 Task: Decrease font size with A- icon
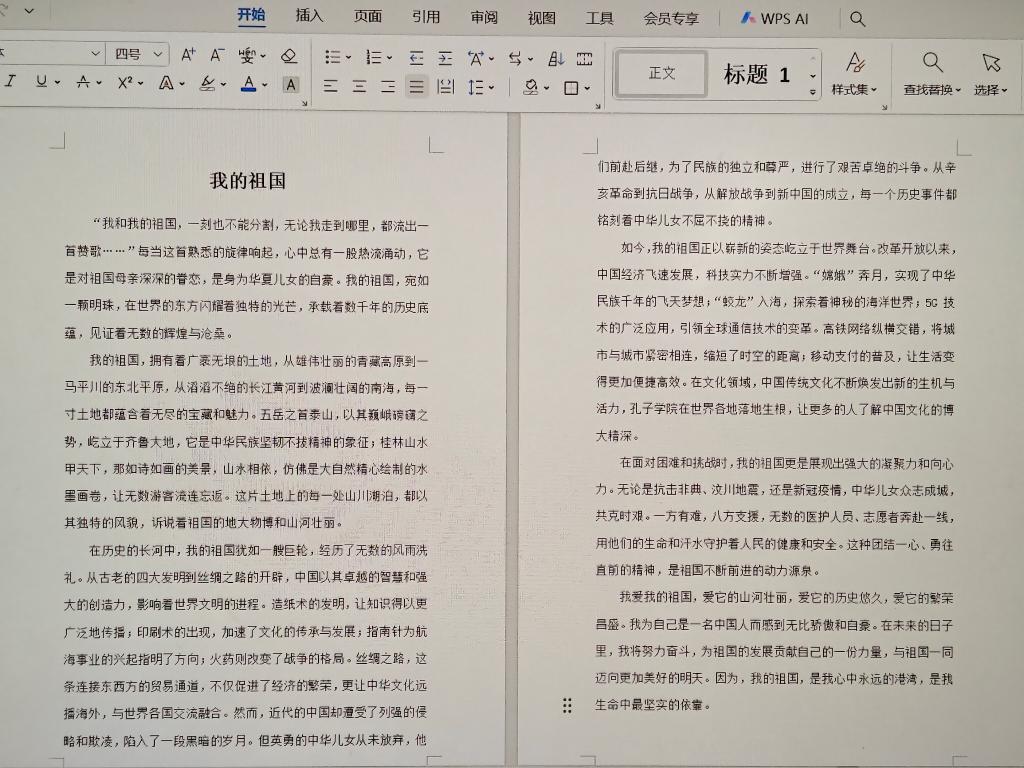(x=216, y=56)
